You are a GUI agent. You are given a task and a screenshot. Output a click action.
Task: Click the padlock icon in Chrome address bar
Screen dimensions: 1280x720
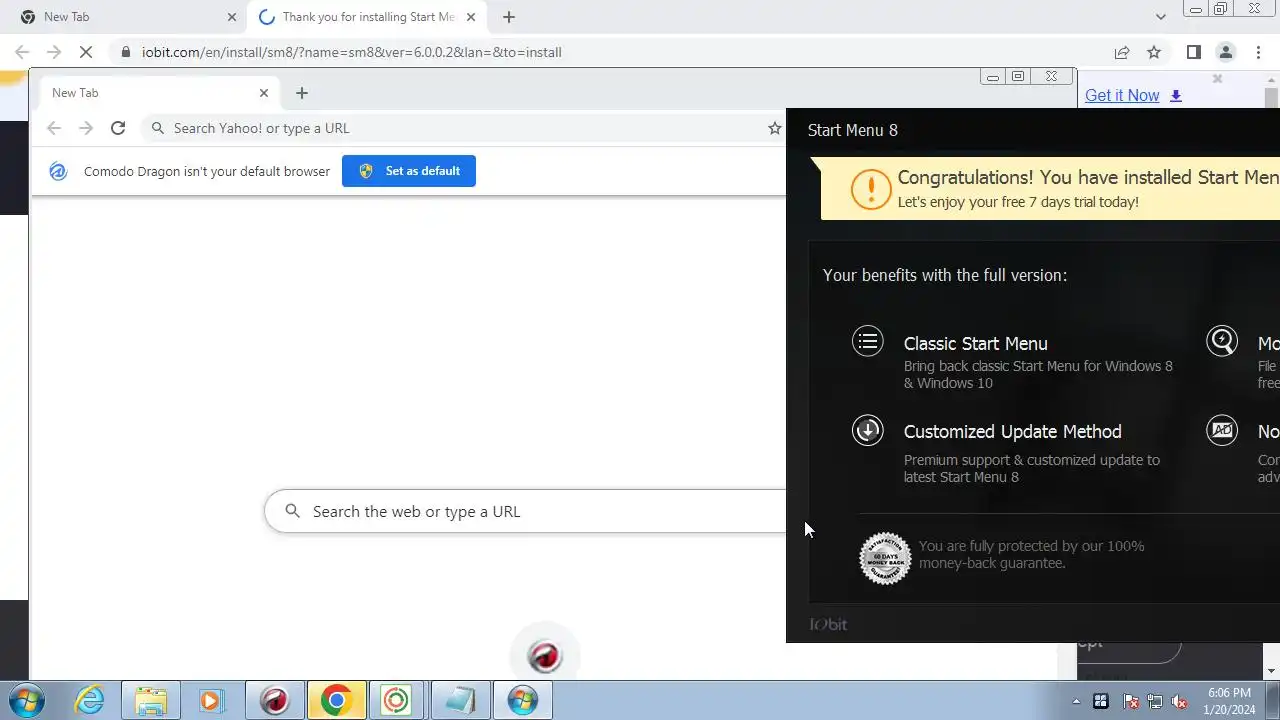pos(125,52)
